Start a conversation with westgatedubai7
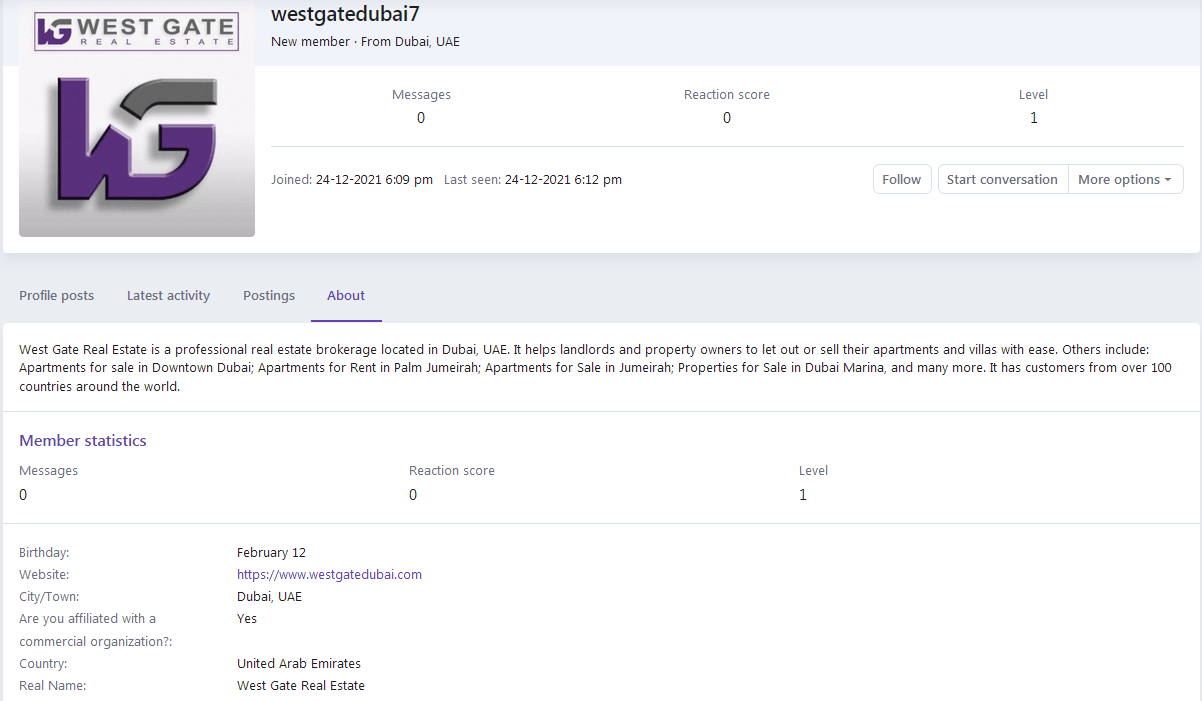The height and width of the screenshot is (701, 1202). pyautogui.click(x=1002, y=179)
